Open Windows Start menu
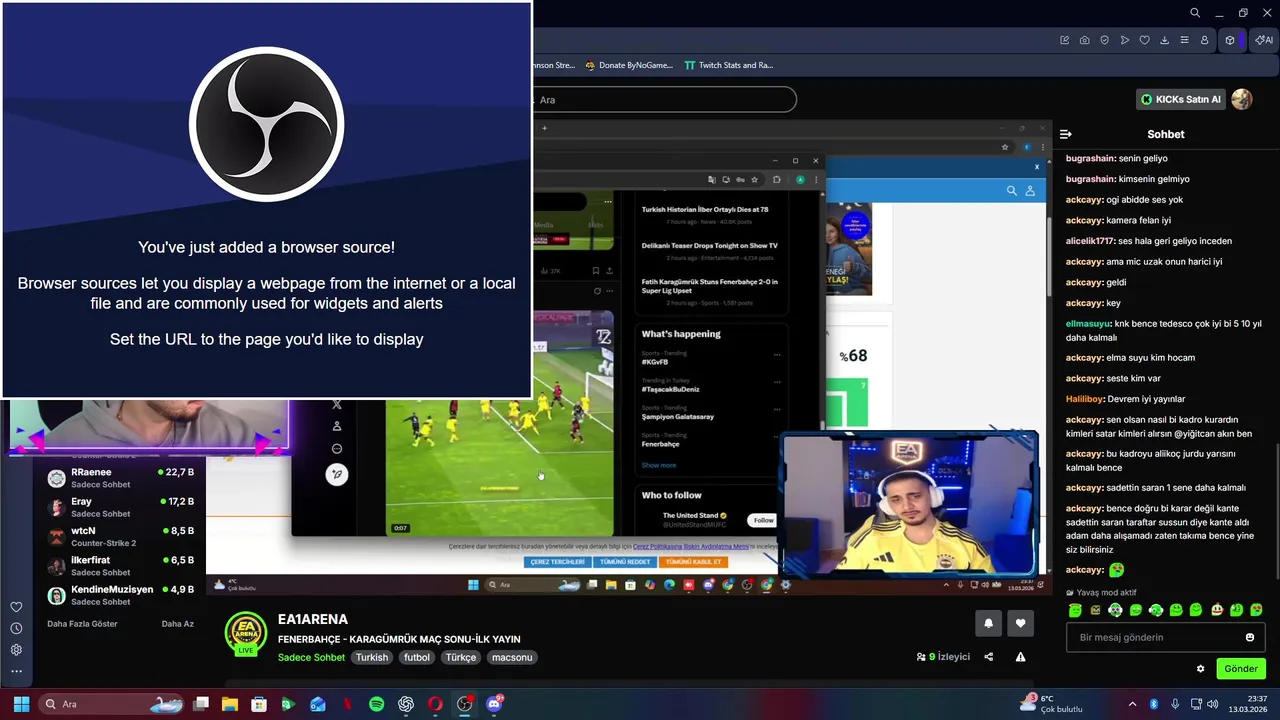 [x=21, y=704]
